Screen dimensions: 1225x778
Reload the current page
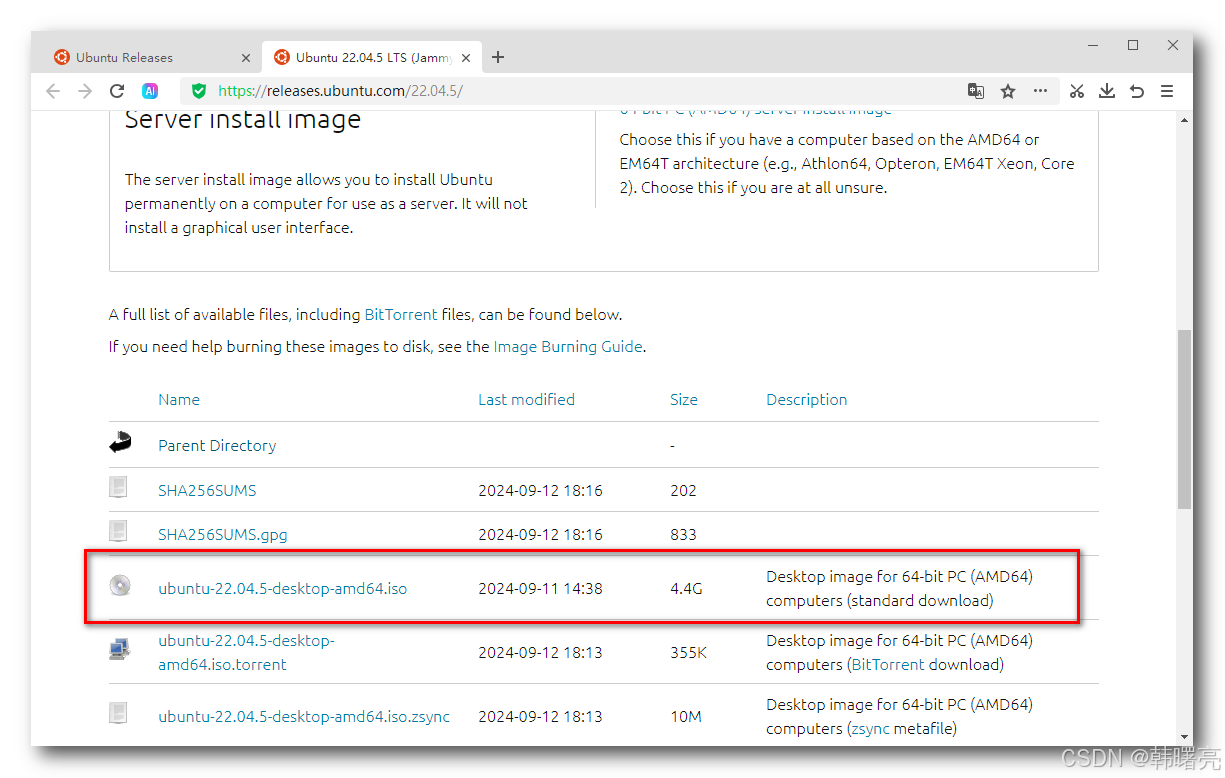tap(117, 91)
